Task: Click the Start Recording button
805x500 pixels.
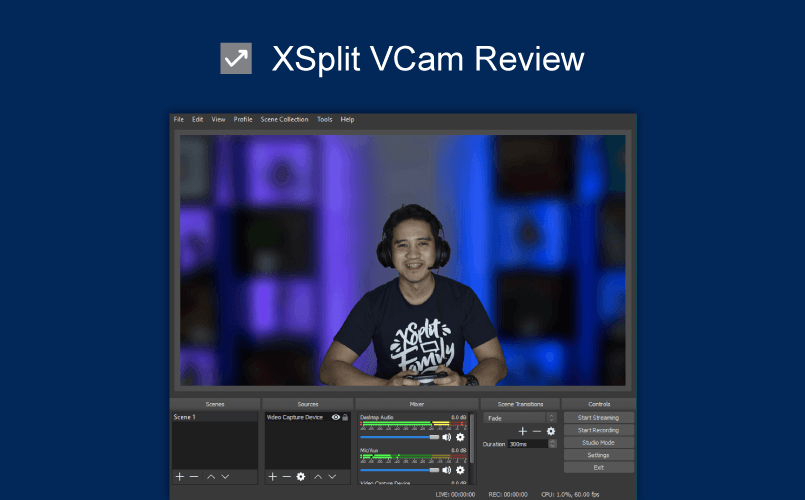Action: coord(599,430)
